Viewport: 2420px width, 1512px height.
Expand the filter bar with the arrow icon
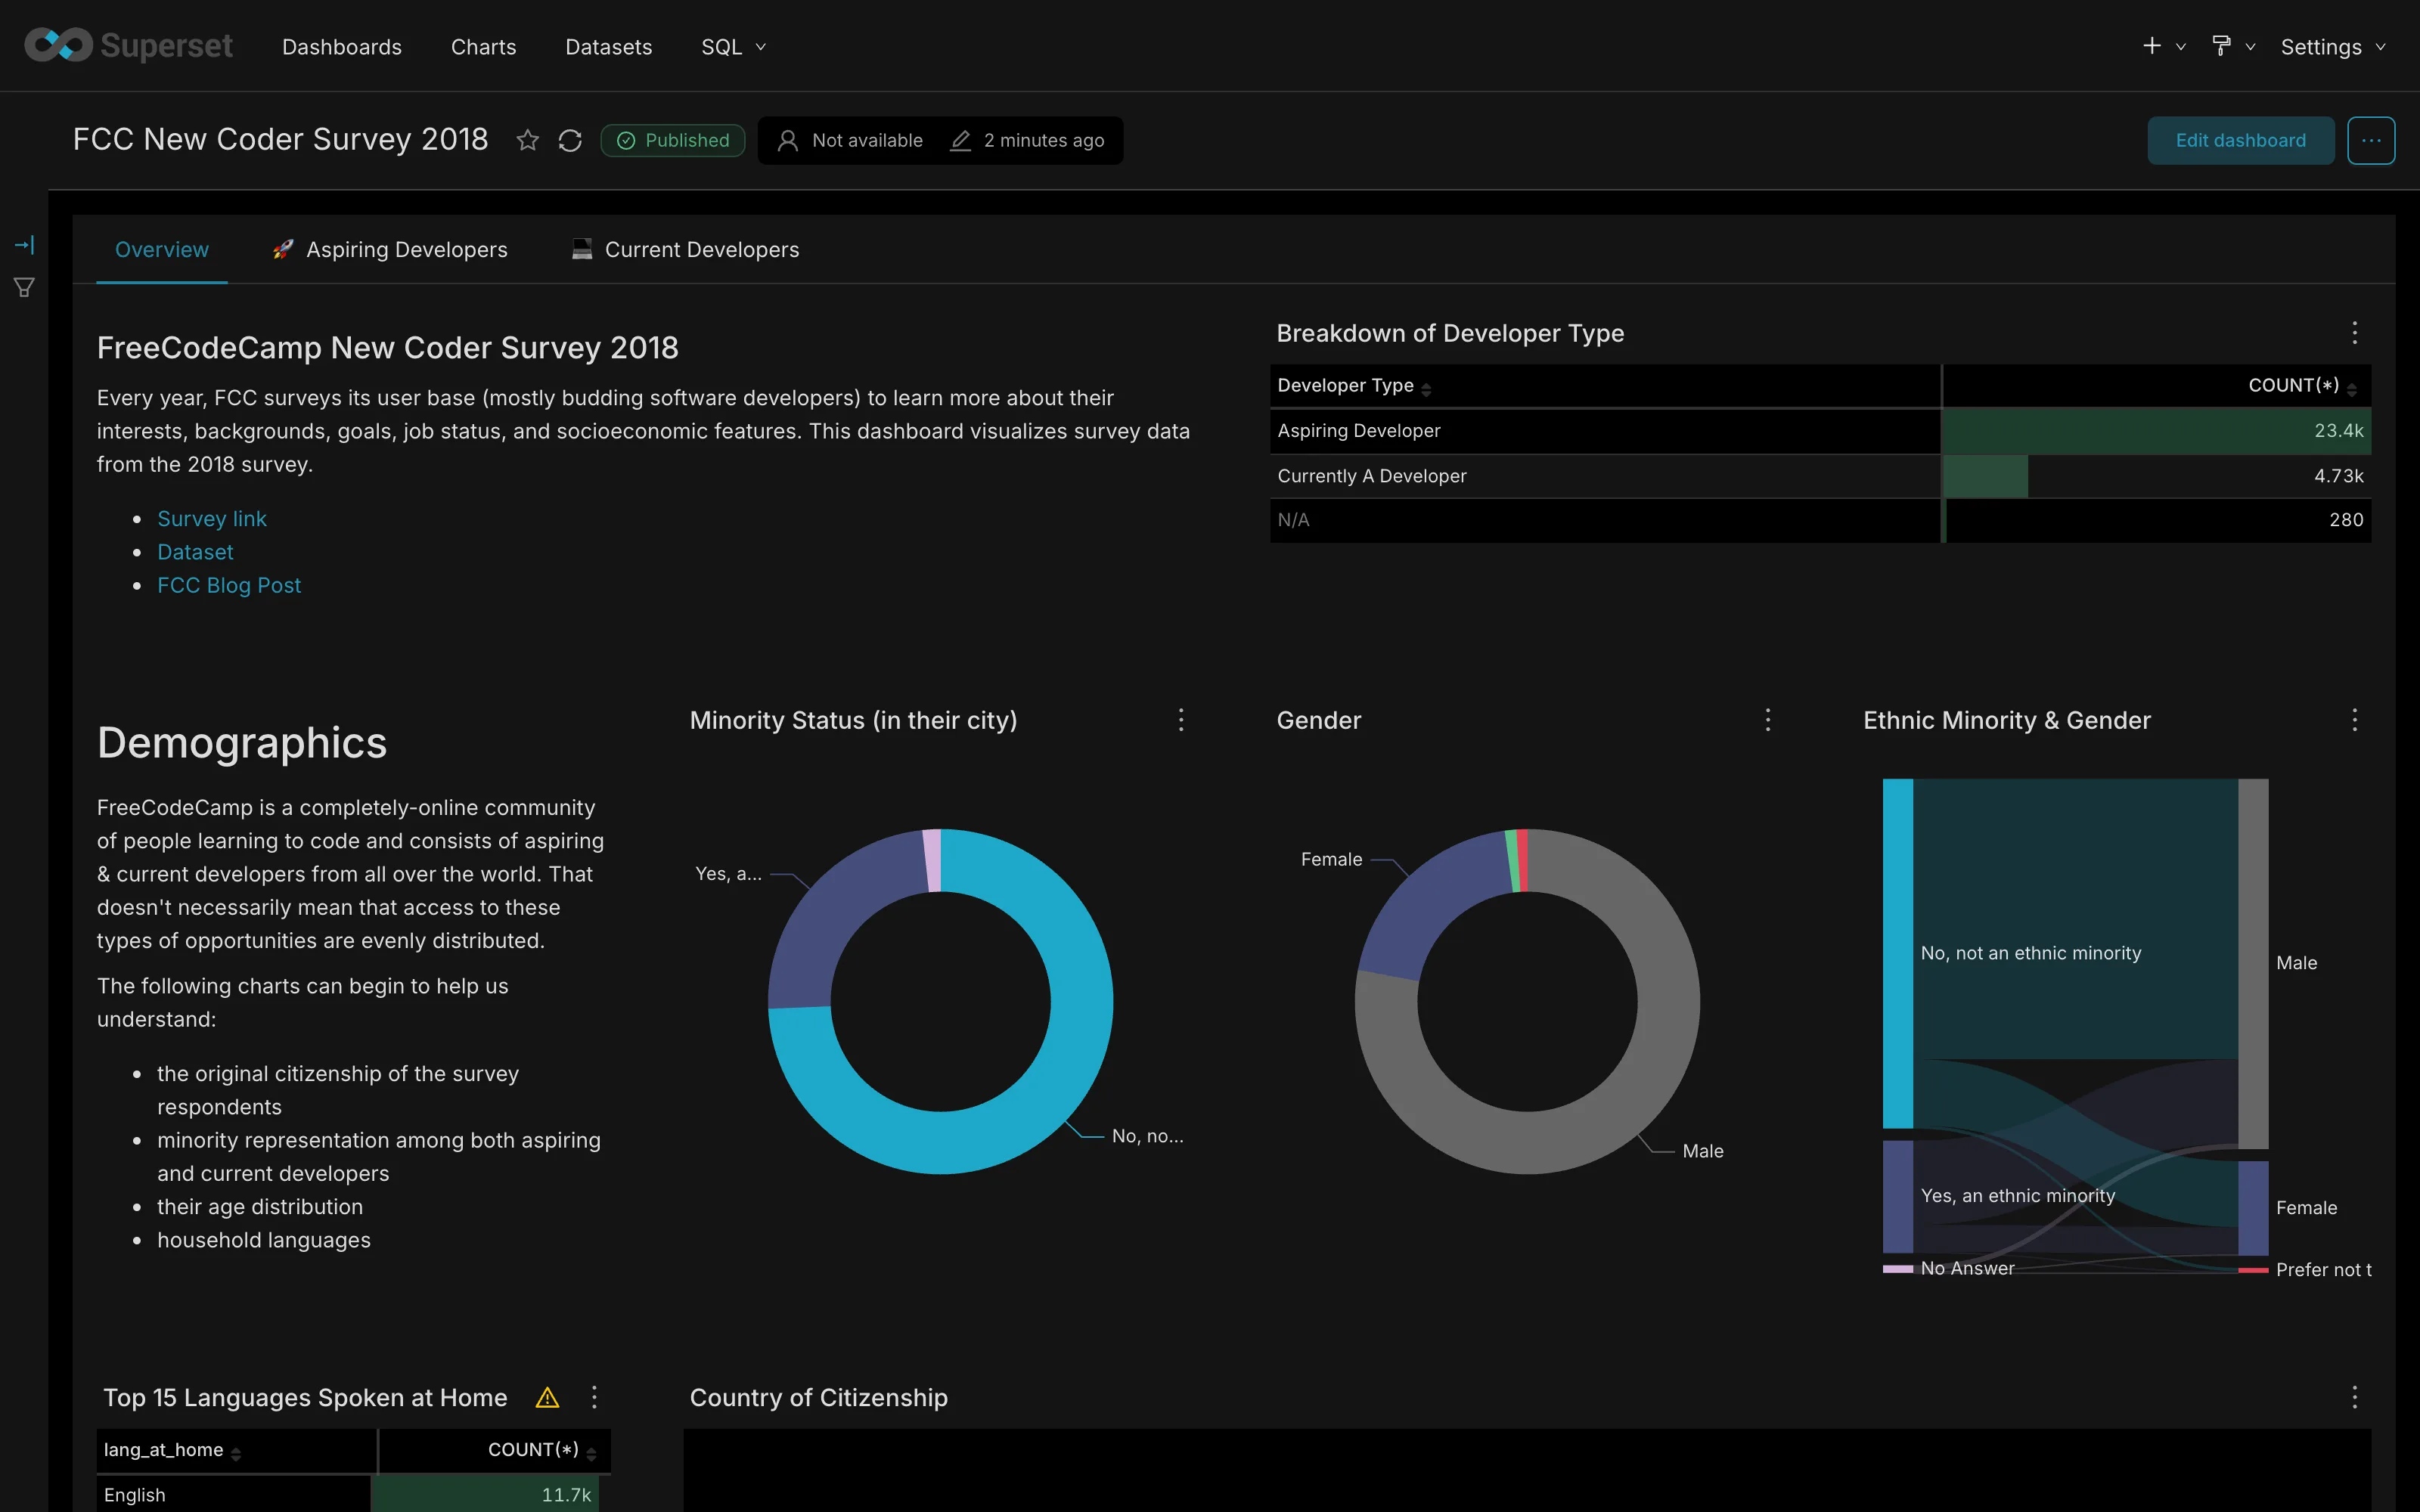24,244
